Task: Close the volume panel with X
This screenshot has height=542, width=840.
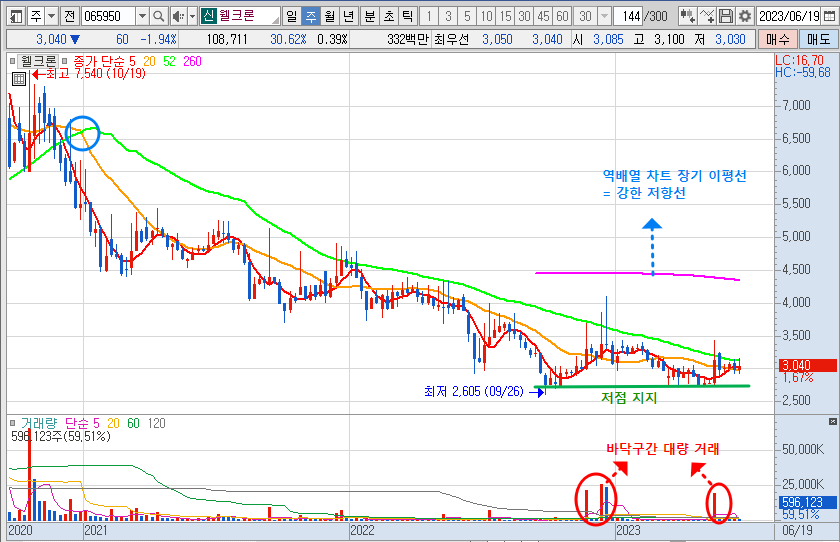Action: pyautogui.click(x=832, y=421)
